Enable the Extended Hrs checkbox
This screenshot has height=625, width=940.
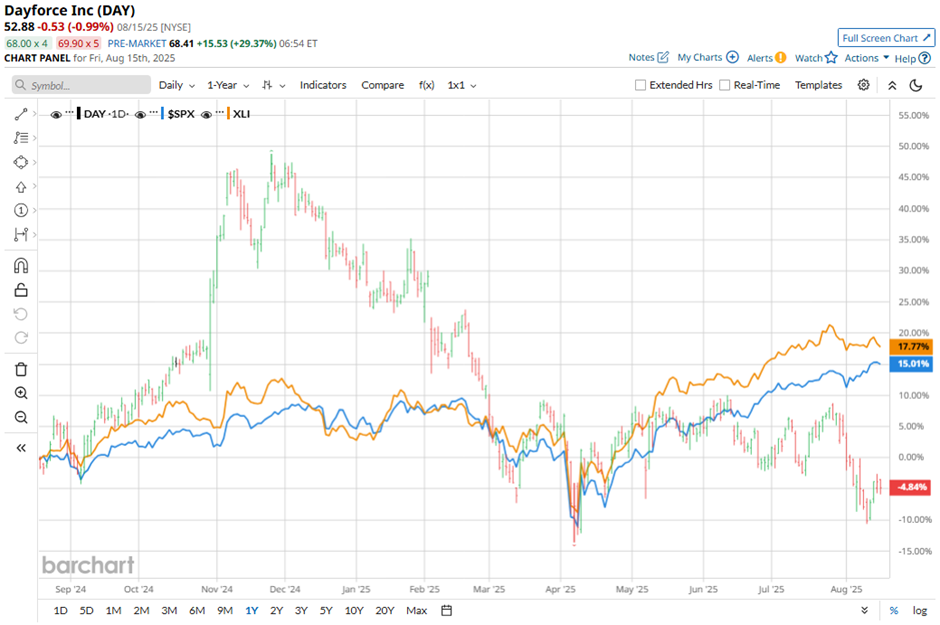click(x=640, y=85)
